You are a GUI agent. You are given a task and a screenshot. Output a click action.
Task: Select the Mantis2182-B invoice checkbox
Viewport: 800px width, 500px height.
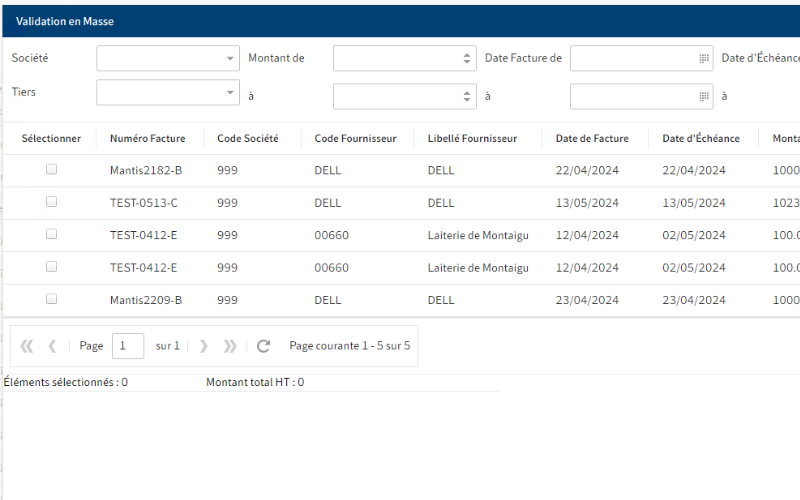click(51, 169)
